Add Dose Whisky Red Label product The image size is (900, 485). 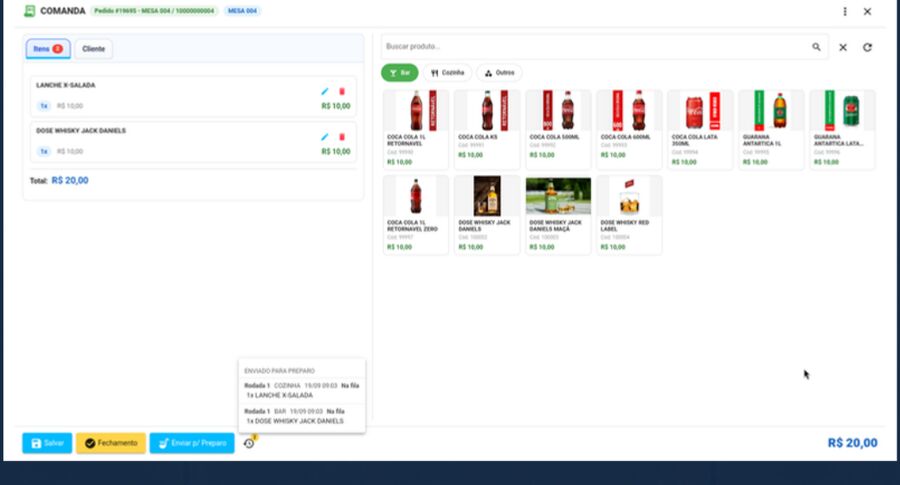[x=630, y=215]
